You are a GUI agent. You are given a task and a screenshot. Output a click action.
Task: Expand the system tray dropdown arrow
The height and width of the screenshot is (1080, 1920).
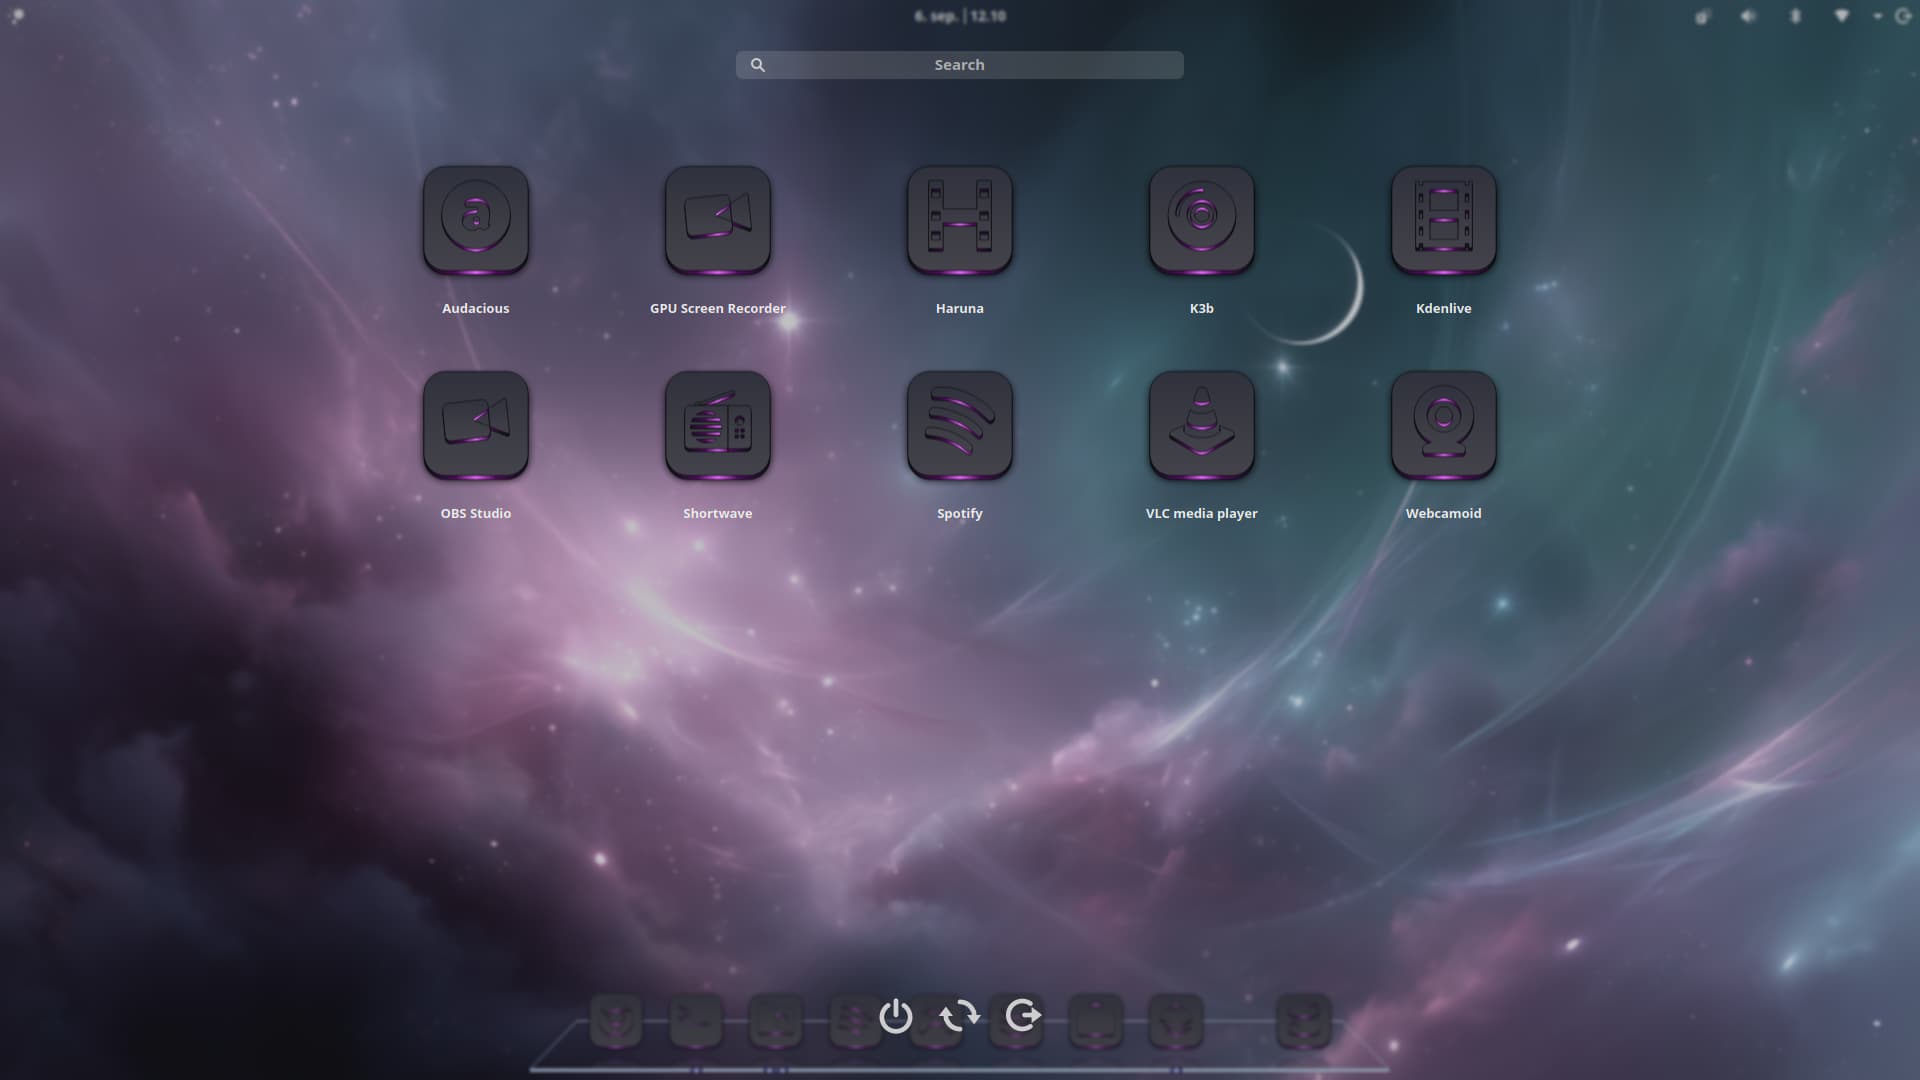(x=1877, y=16)
